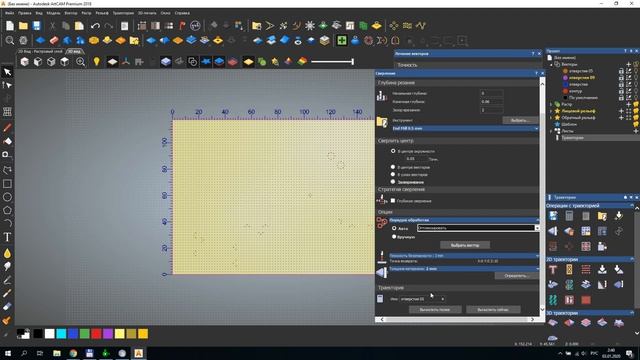Switch to the '3D вид' tab

(74, 51)
